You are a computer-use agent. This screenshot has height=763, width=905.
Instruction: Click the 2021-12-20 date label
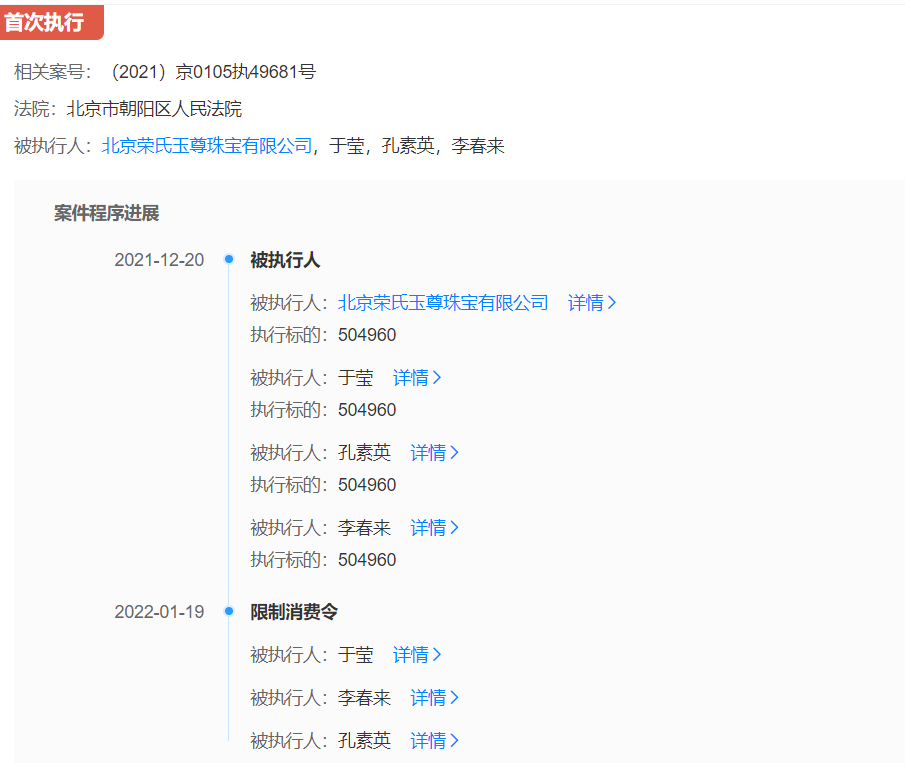pyautogui.click(x=159, y=260)
